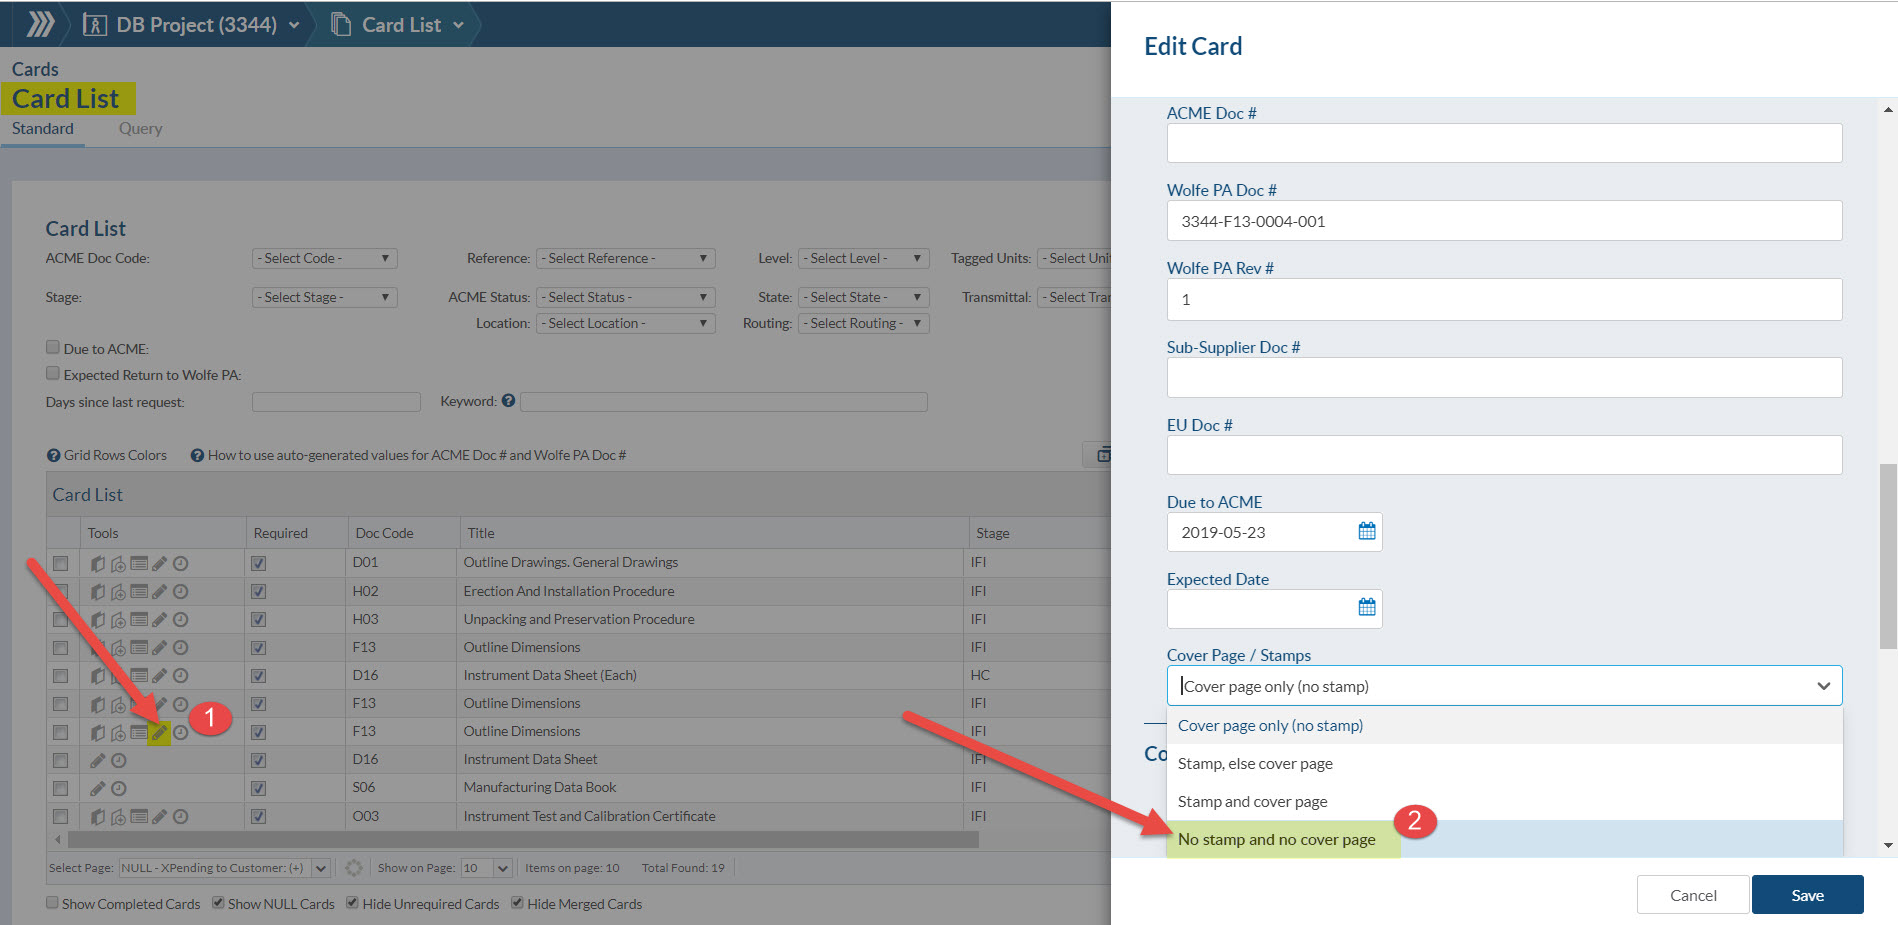Open the Select Page pager dropdown

pyautogui.click(x=224, y=868)
